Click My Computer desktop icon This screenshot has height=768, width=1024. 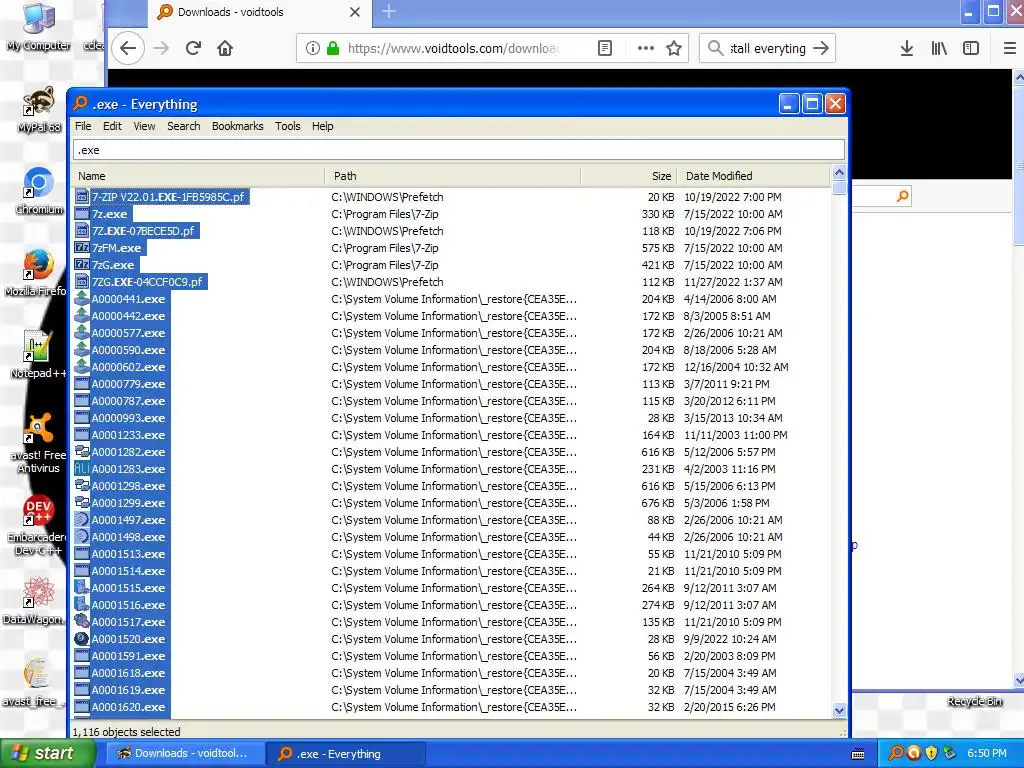click(39, 27)
